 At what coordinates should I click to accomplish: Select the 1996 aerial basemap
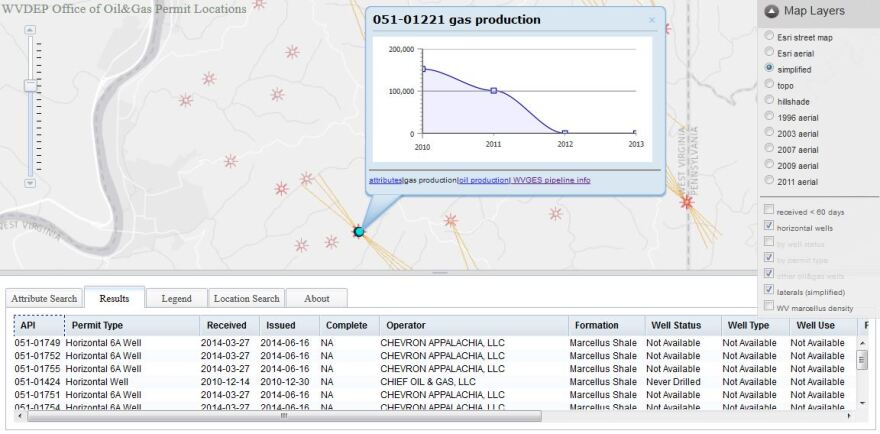(x=769, y=116)
